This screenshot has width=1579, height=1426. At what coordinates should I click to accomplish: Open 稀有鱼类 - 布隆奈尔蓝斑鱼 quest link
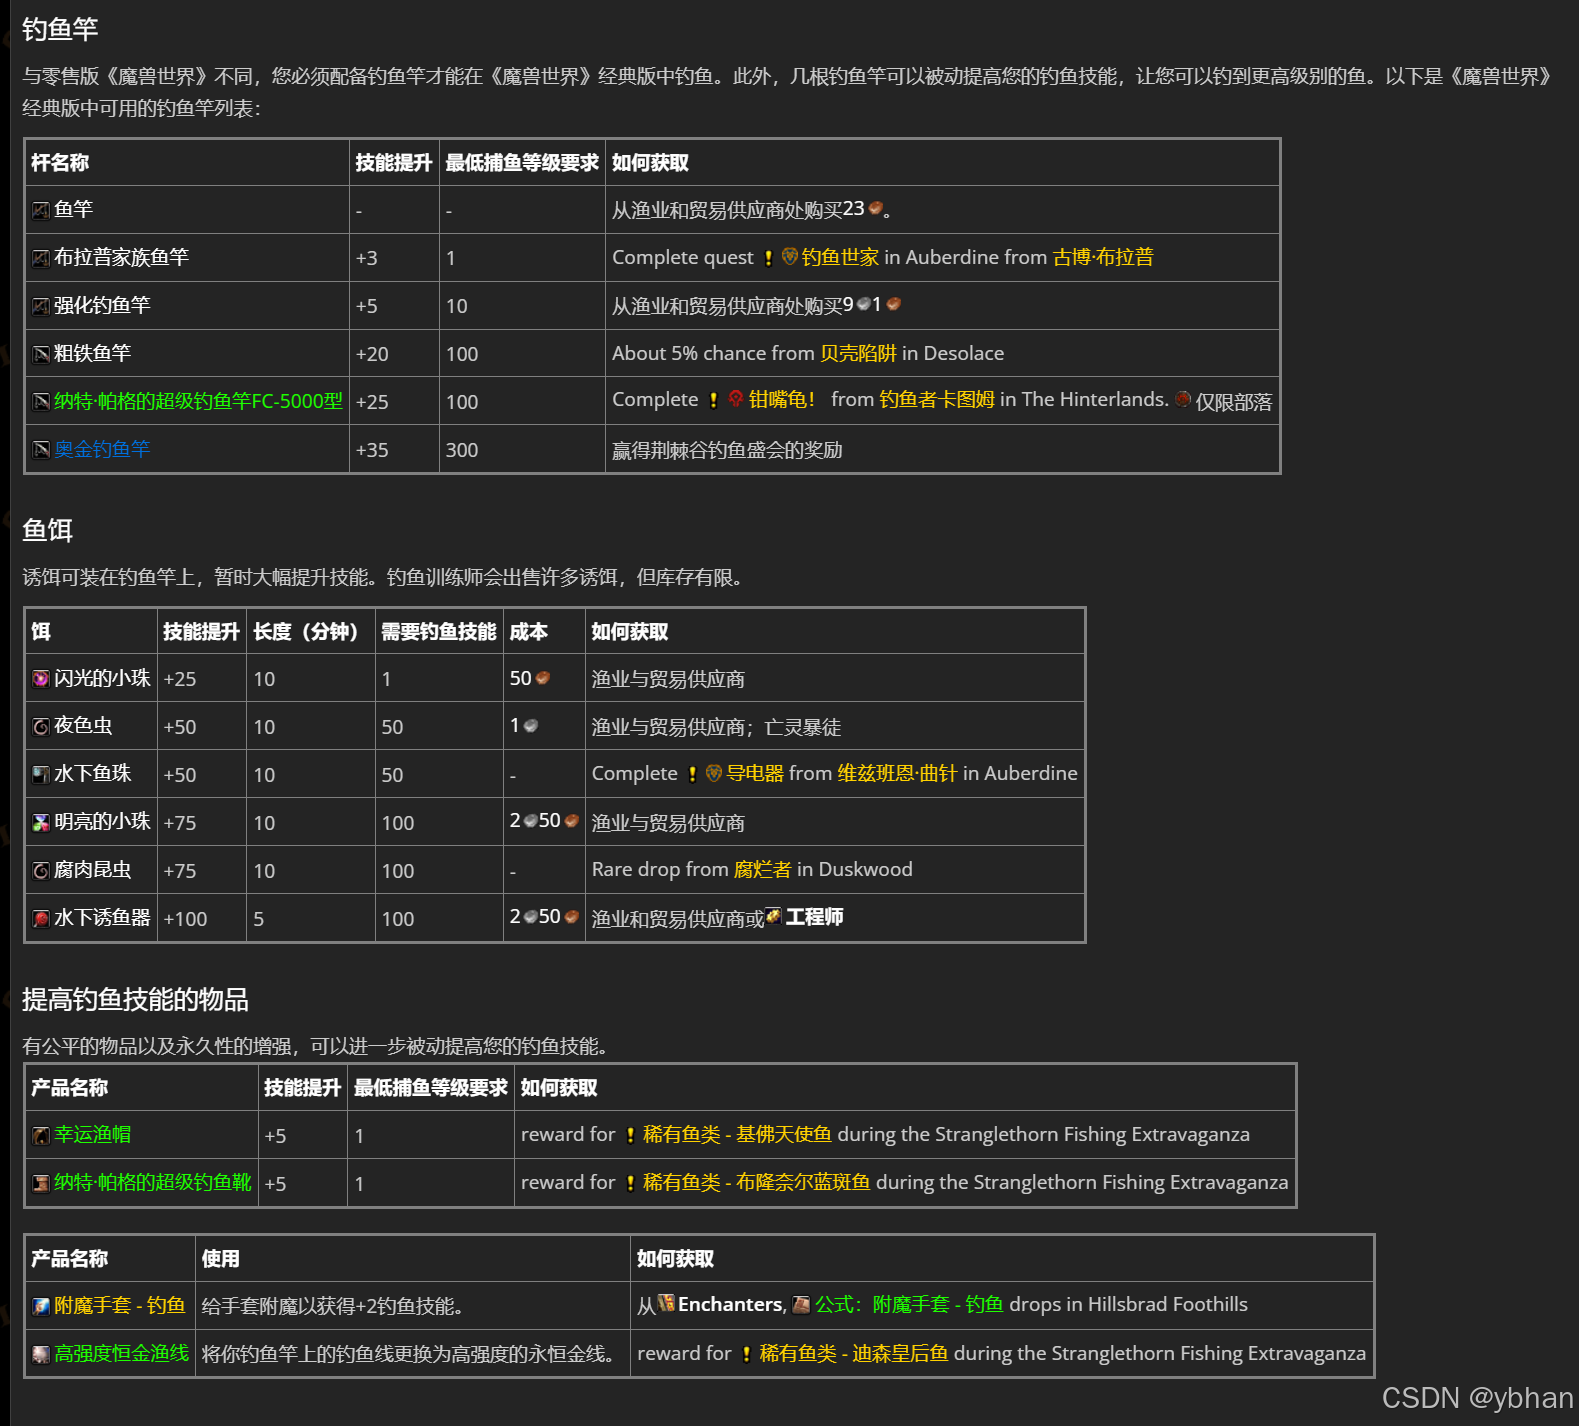[x=757, y=1182]
